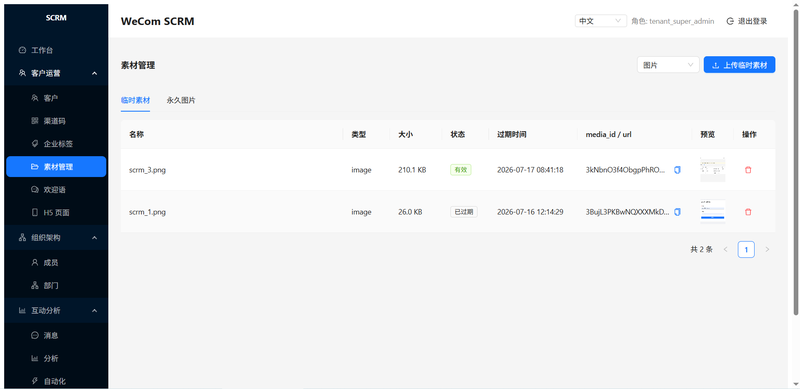The height and width of the screenshot is (389, 800).
Task: Click the 成员 user icon
Action: pyautogui.click(x=35, y=262)
